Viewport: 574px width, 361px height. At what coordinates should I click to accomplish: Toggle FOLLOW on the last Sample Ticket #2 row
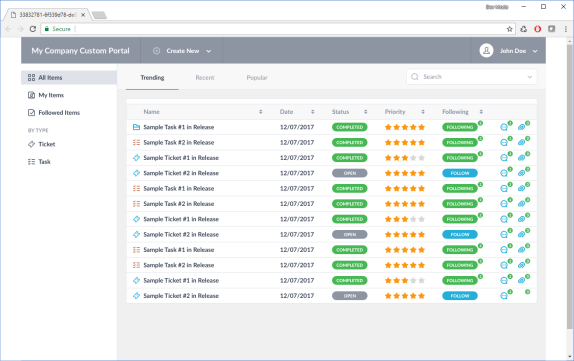point(460,296)
